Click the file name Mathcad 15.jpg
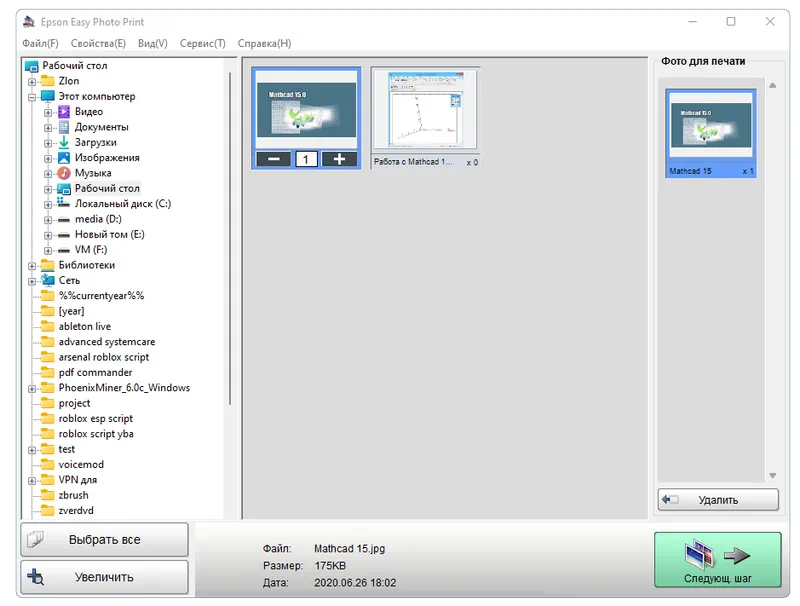The width and height of the screenshot is (800, 606). click(349, 548)
